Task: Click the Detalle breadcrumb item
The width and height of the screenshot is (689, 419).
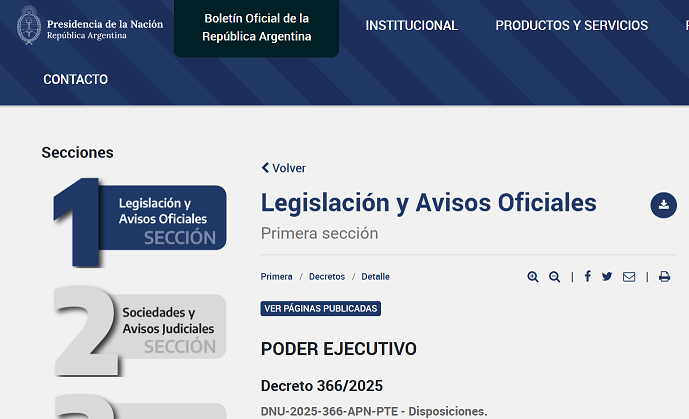Action: pos(375,277)
